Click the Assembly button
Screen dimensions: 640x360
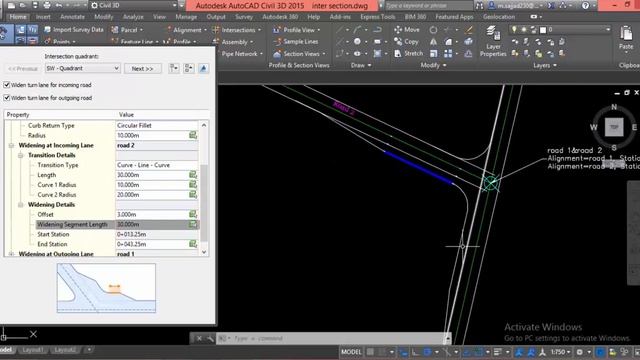(234, 42)
